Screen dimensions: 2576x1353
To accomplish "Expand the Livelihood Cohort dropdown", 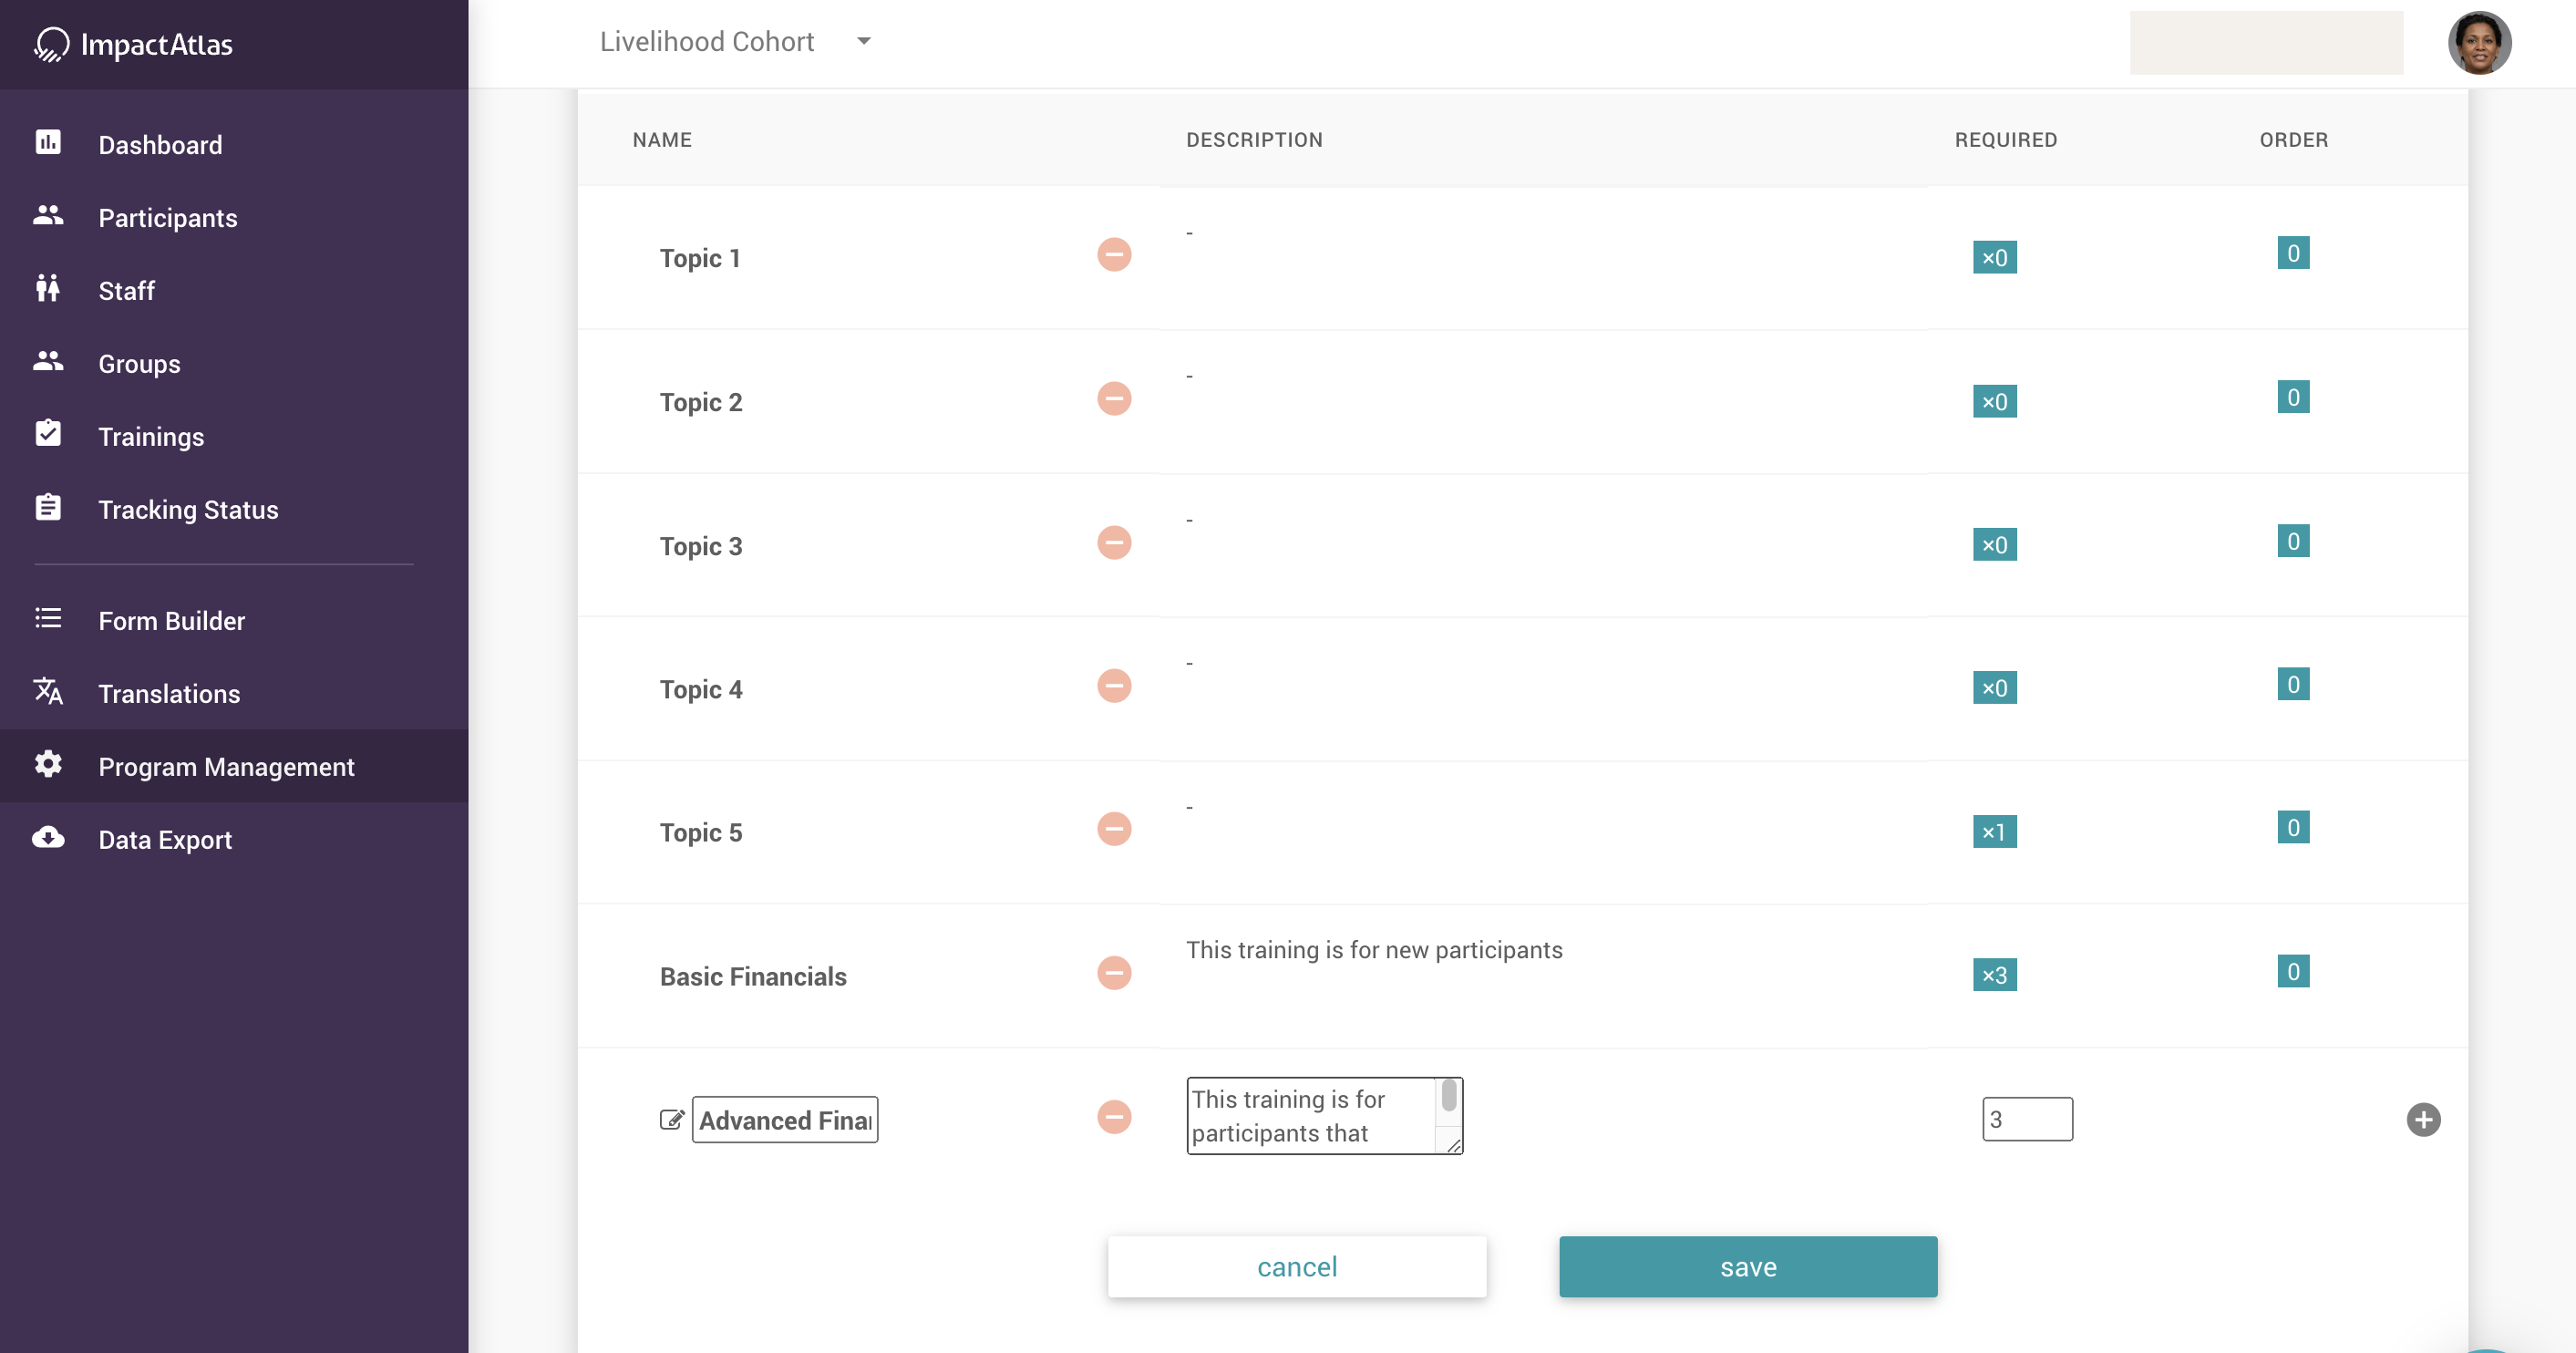I will coord(863,42).
